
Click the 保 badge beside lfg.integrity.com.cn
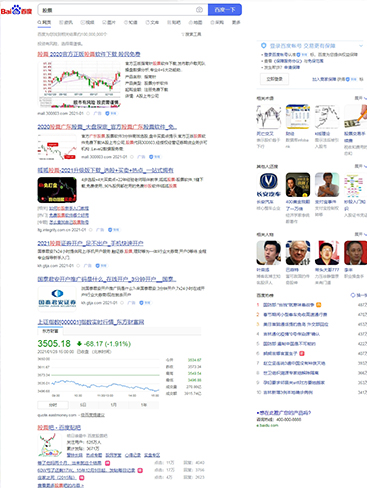click(114, 230)
